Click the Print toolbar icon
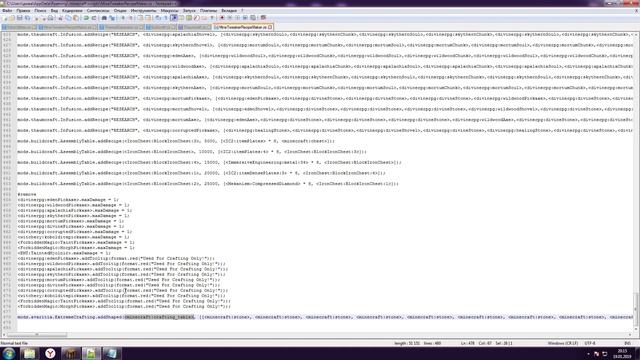 51,18
